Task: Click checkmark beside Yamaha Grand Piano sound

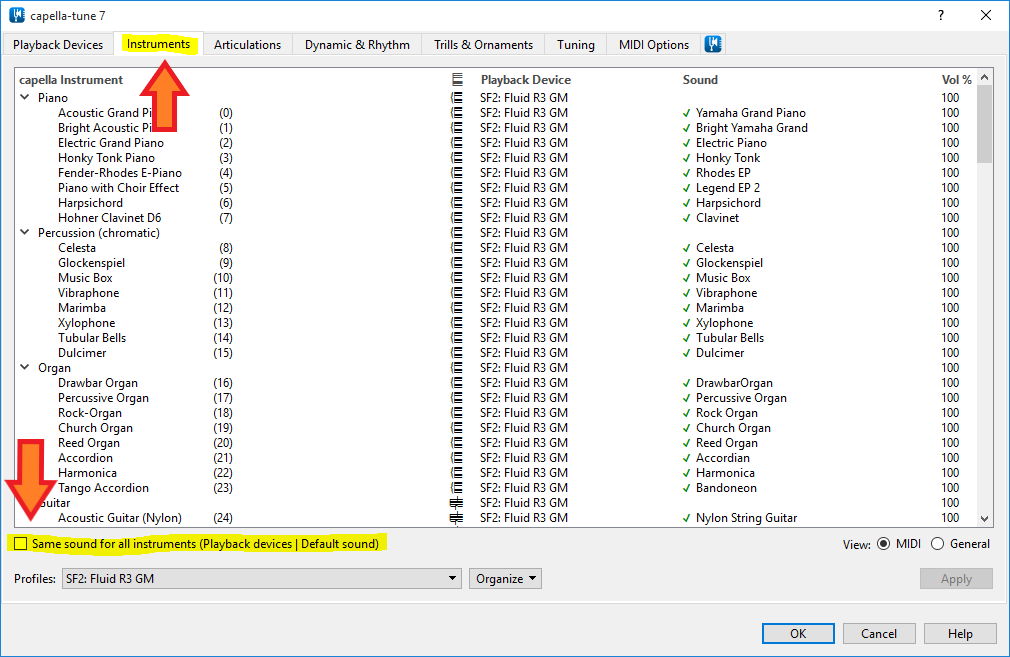Action: click(687, 113)
